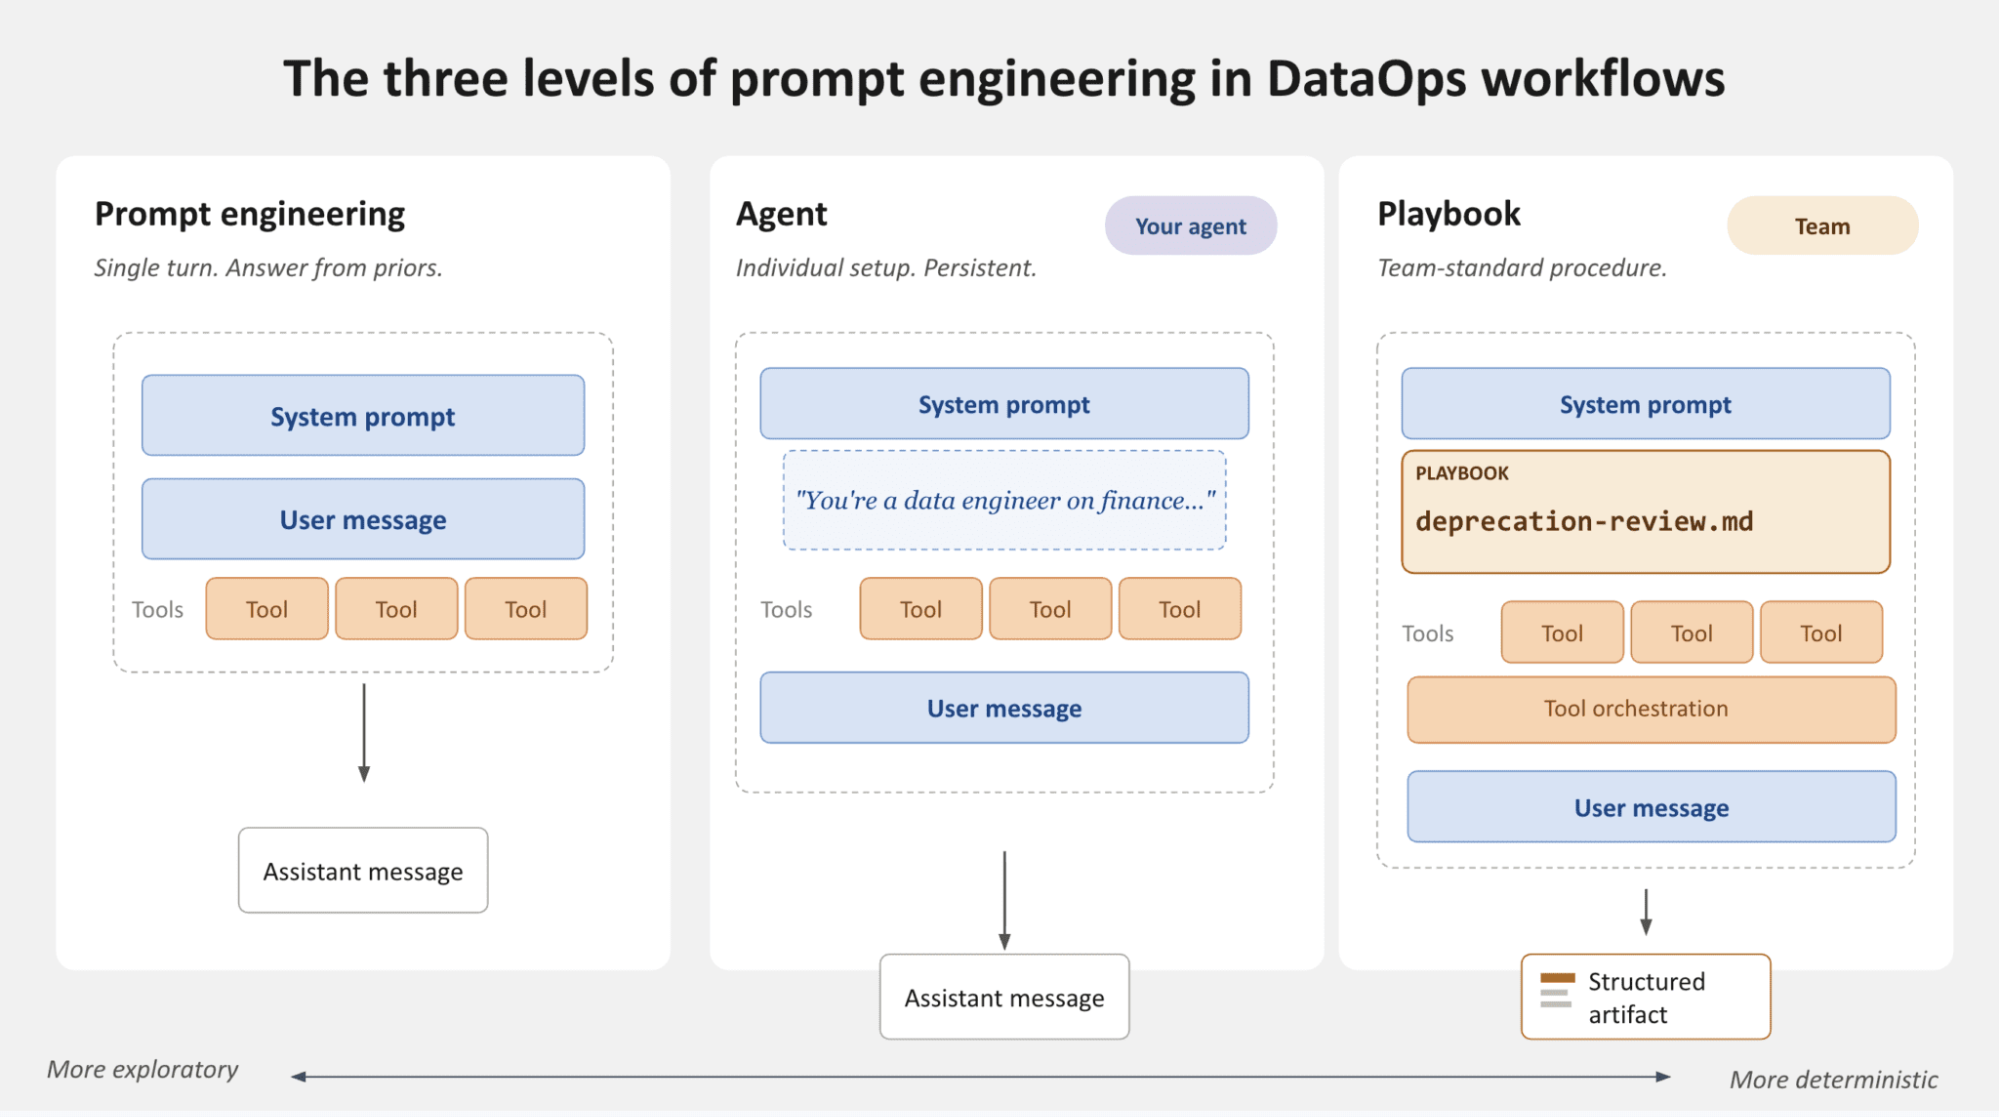Click the 'Agent' panel heading

[x=782, y=214]
